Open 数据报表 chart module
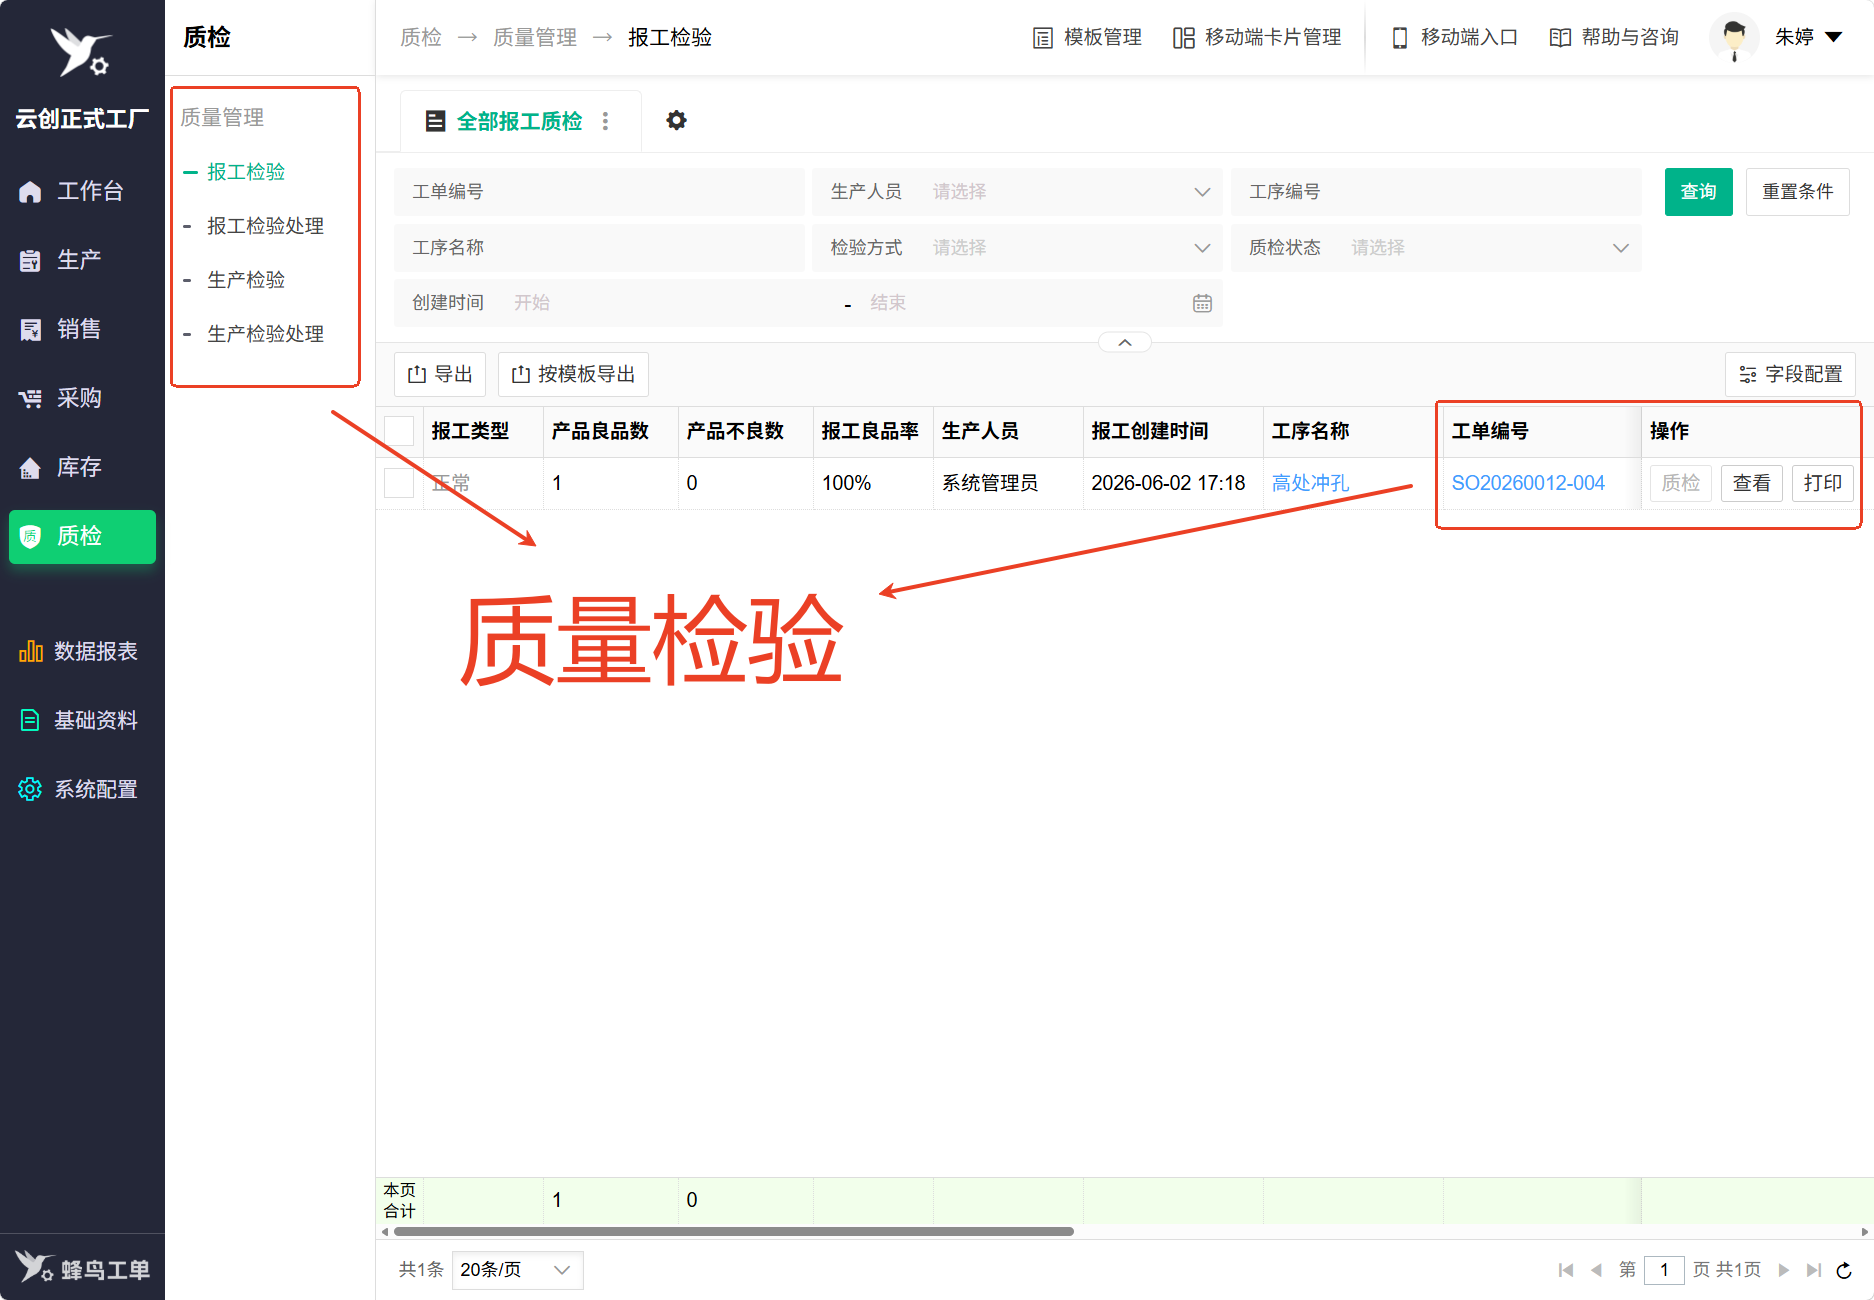The width and height of the screenshot is (1874, 1300). (80, 651)
